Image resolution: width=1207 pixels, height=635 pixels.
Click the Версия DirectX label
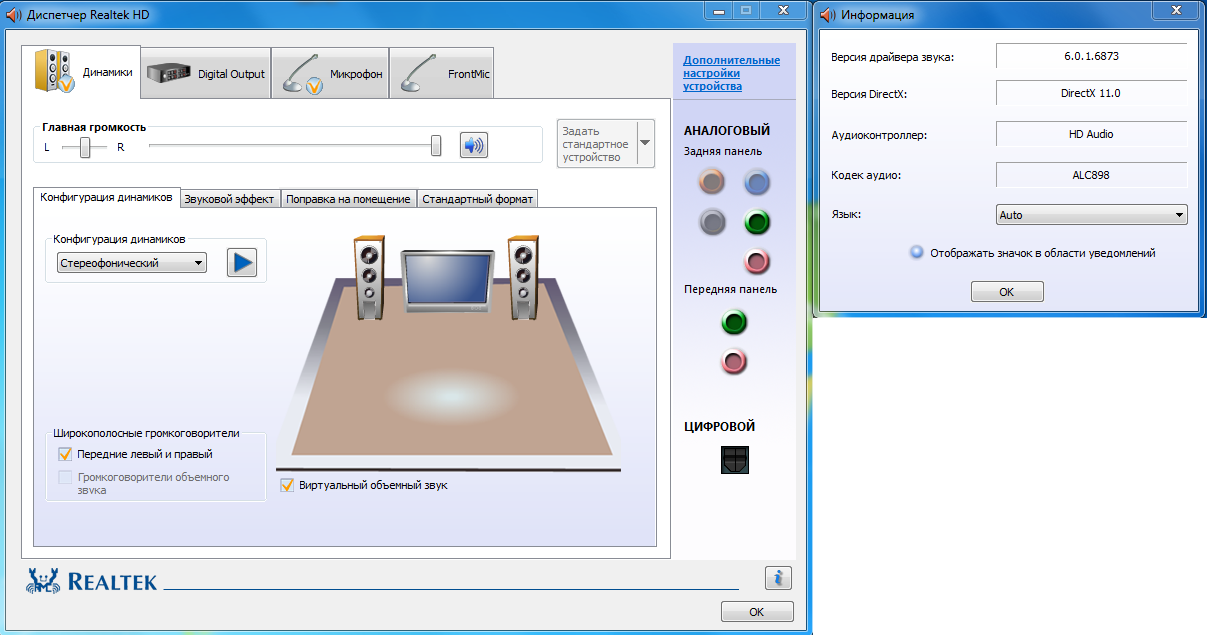click(868, 94)
